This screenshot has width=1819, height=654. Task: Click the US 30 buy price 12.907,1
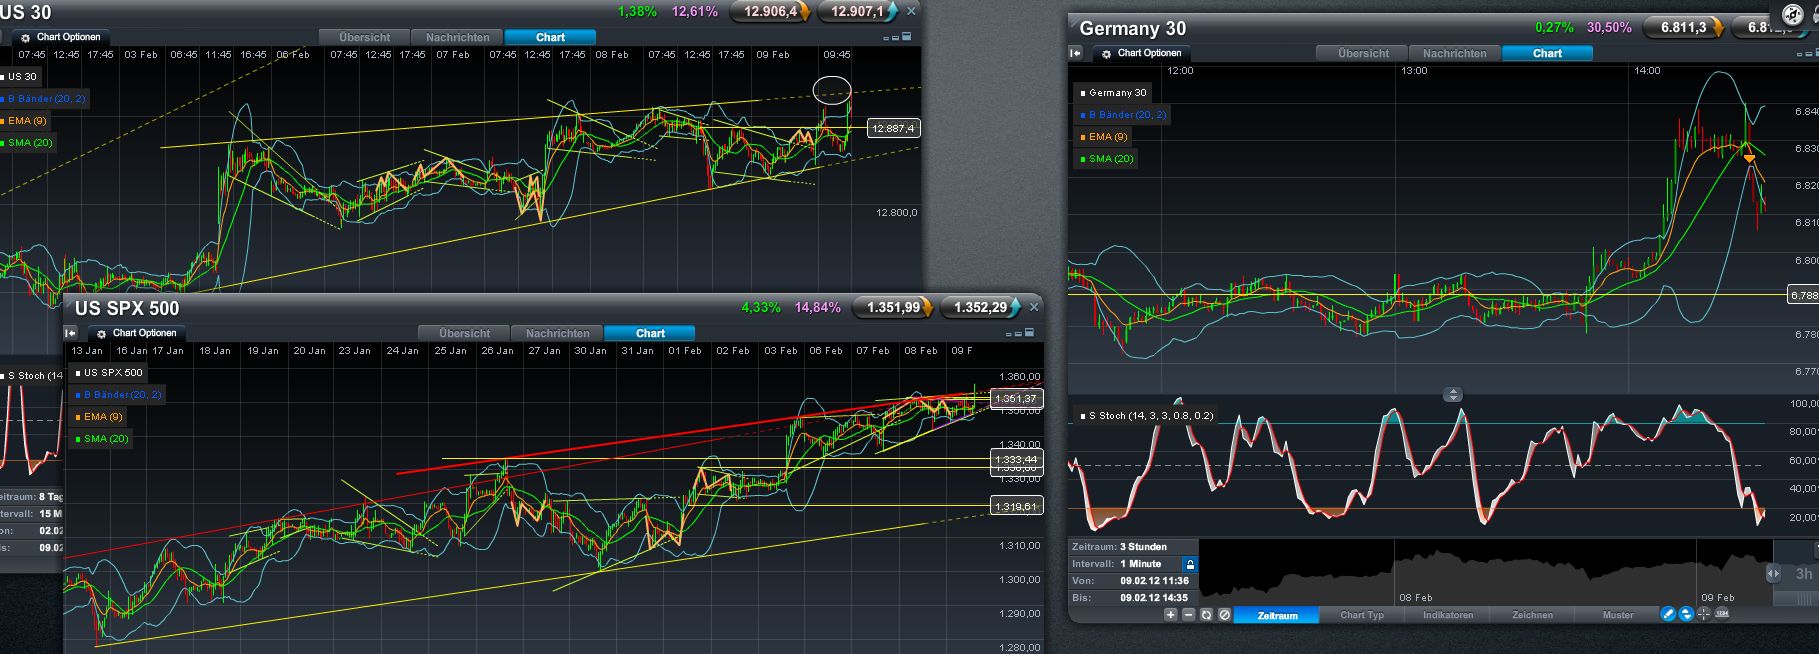click(x=857, y=12)
